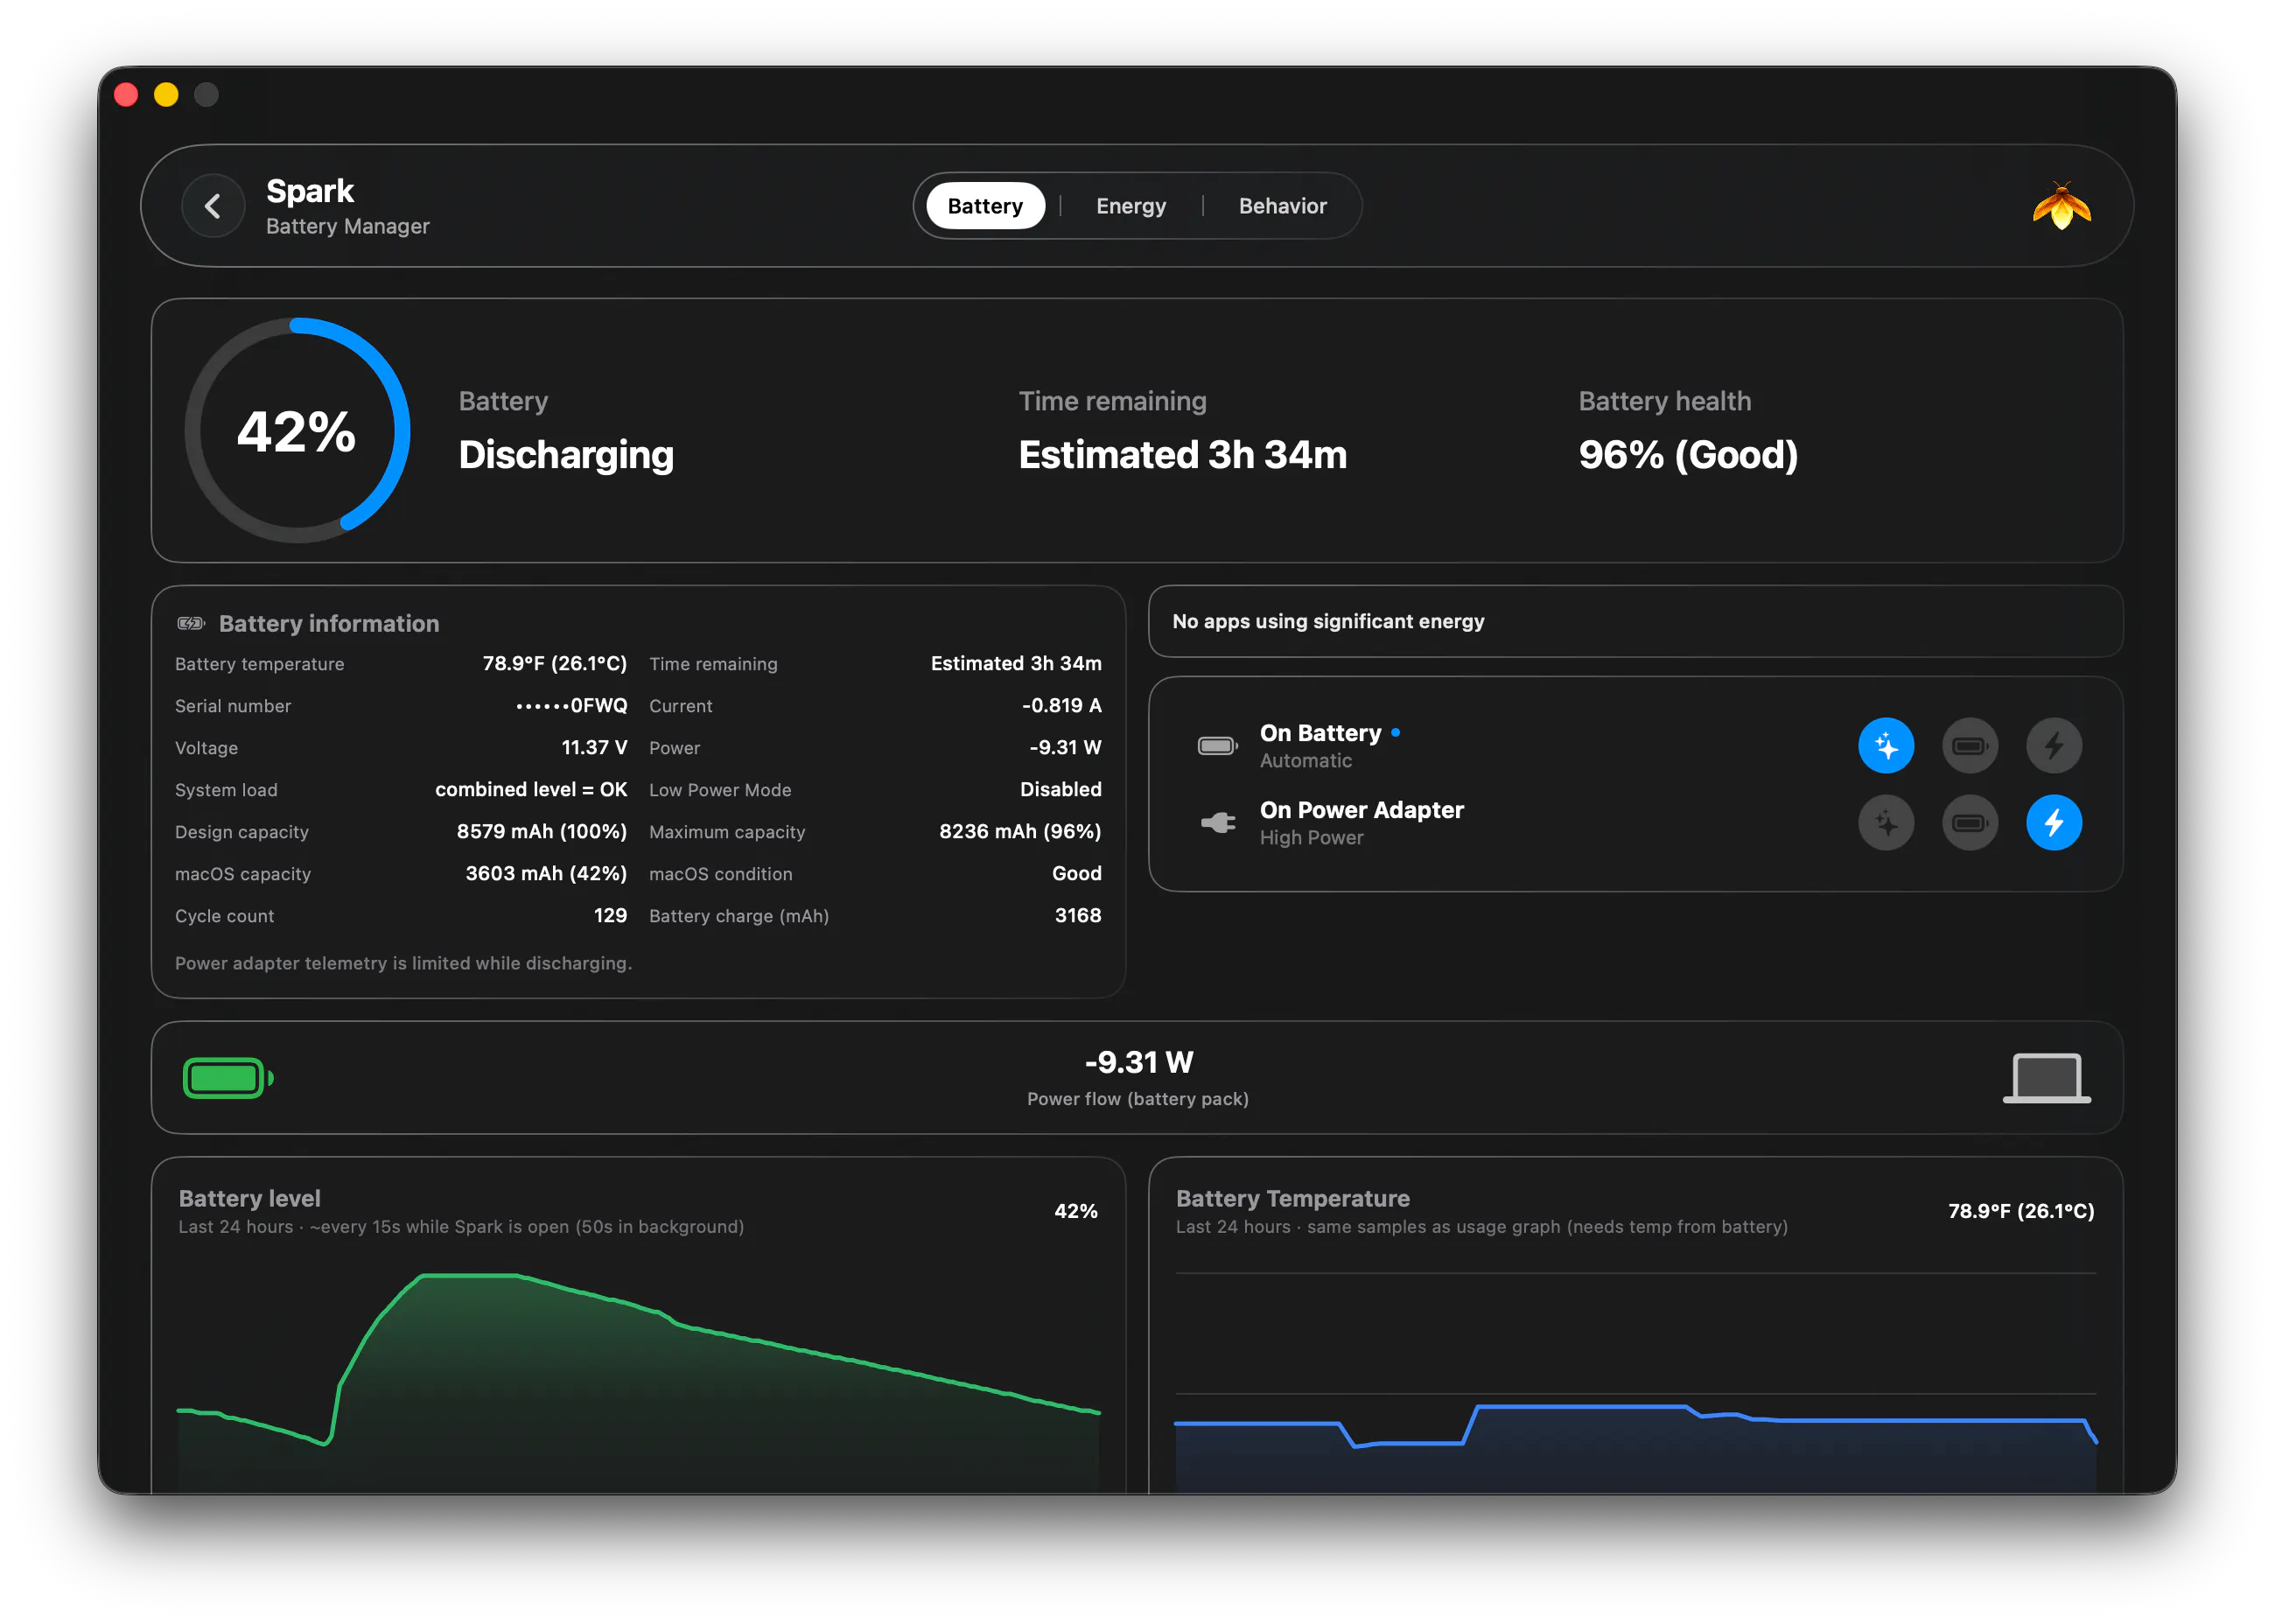Click the laptop icon in Power flow
The height and width of the screenshot is (1624, 2275).
coord(2045,1078)
